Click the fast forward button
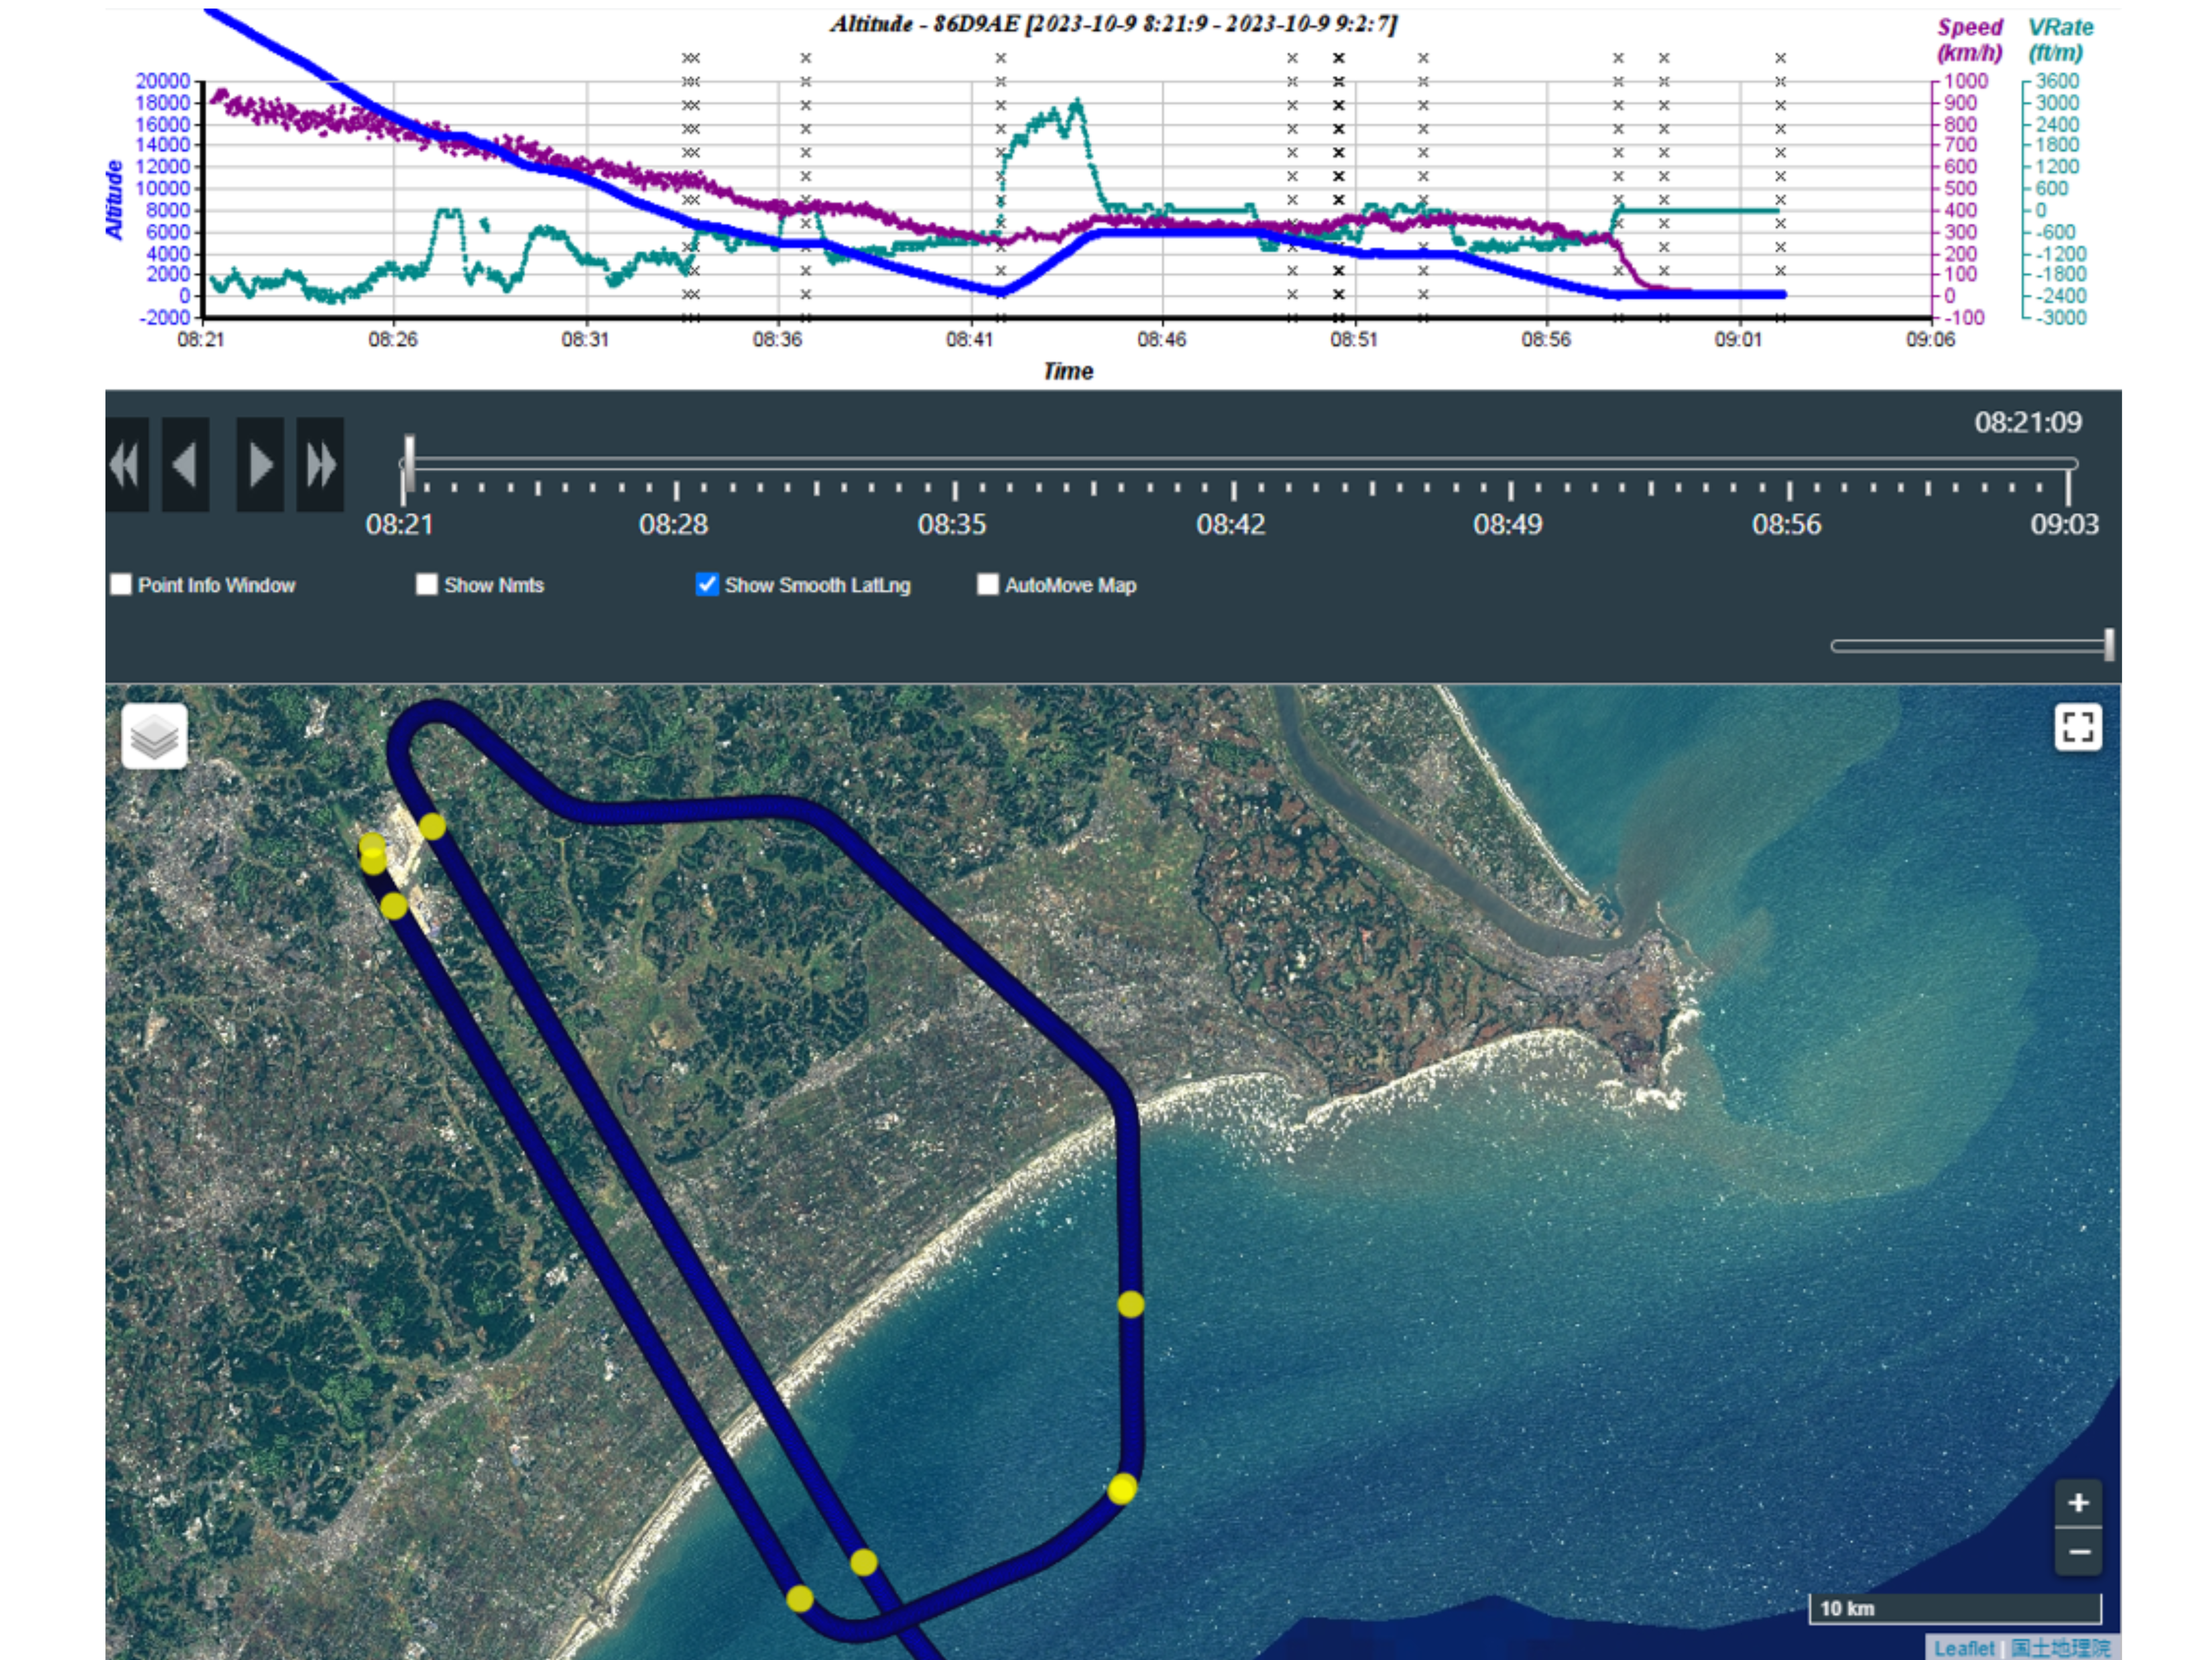Screen dimensions: 2212x1660 point(320,465)
